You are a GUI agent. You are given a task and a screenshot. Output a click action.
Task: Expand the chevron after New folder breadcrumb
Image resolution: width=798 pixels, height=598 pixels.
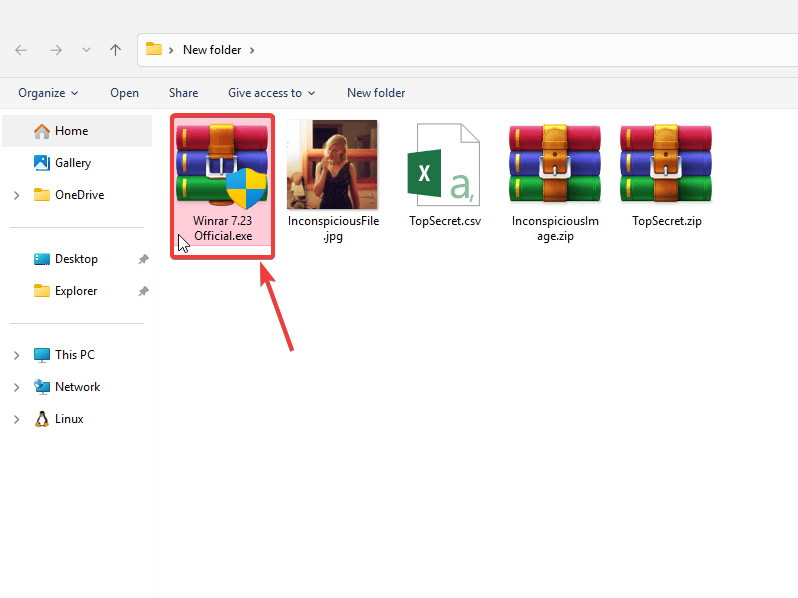coord(252,50)
